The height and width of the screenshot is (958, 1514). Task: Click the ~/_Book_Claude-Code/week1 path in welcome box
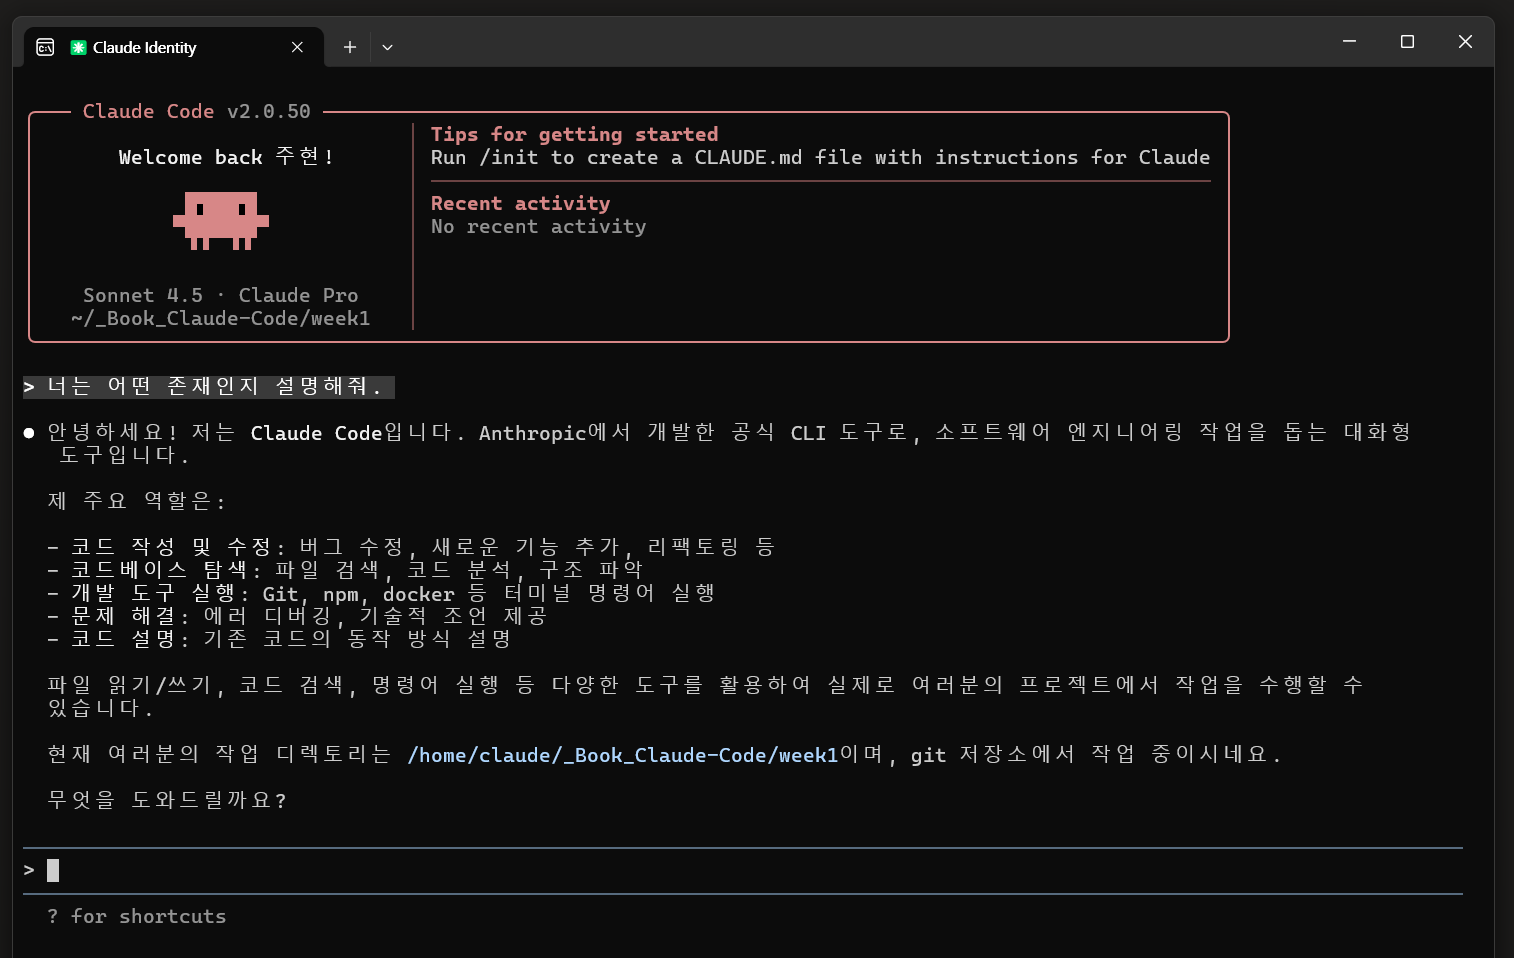point(221,318)
